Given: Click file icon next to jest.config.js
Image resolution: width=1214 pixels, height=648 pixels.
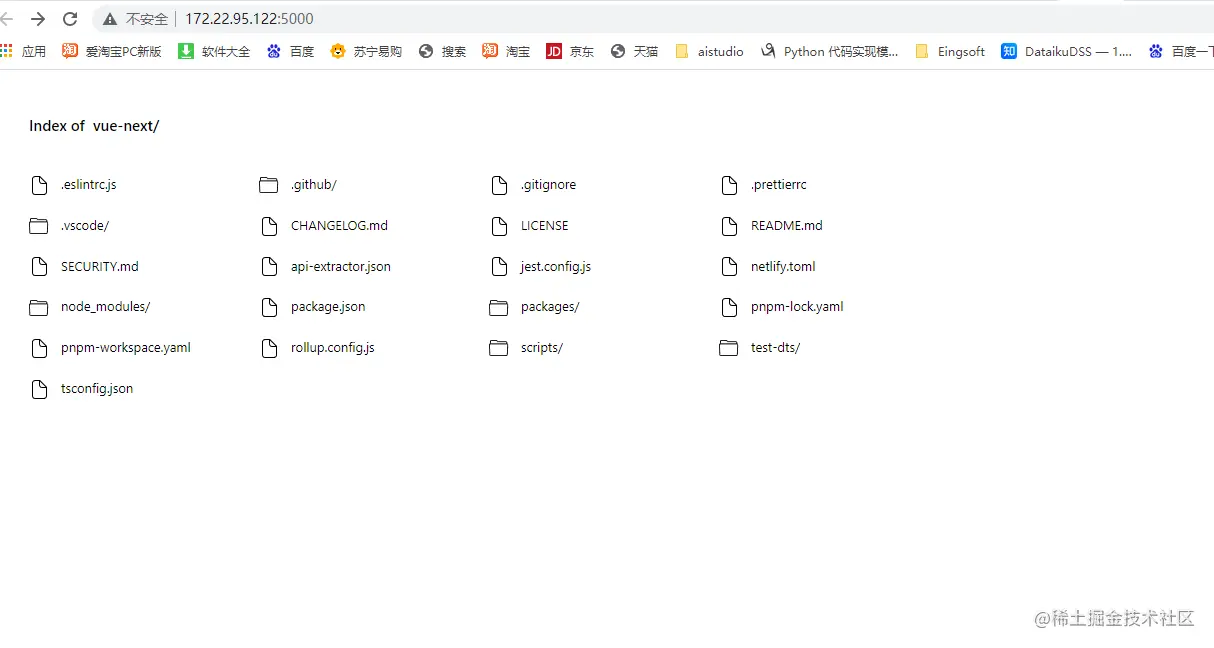Looking at the screenshot, I should point(500,267).
